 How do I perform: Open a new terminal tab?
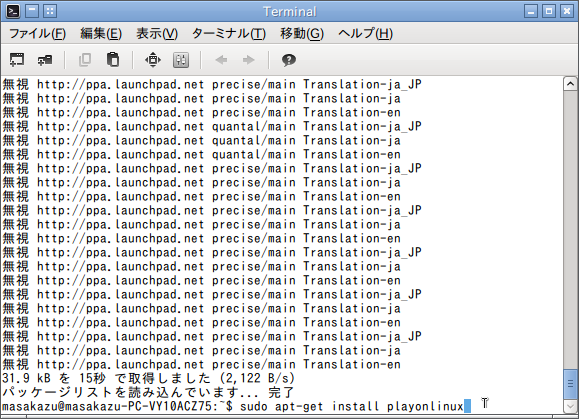coord(17,60)
